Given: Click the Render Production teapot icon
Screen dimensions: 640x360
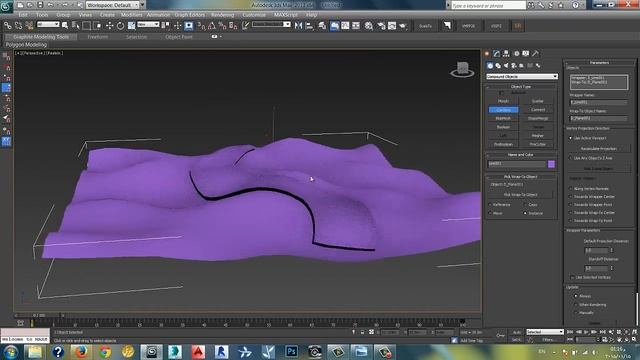Looking at the screenshot, I should pos(403,26).
